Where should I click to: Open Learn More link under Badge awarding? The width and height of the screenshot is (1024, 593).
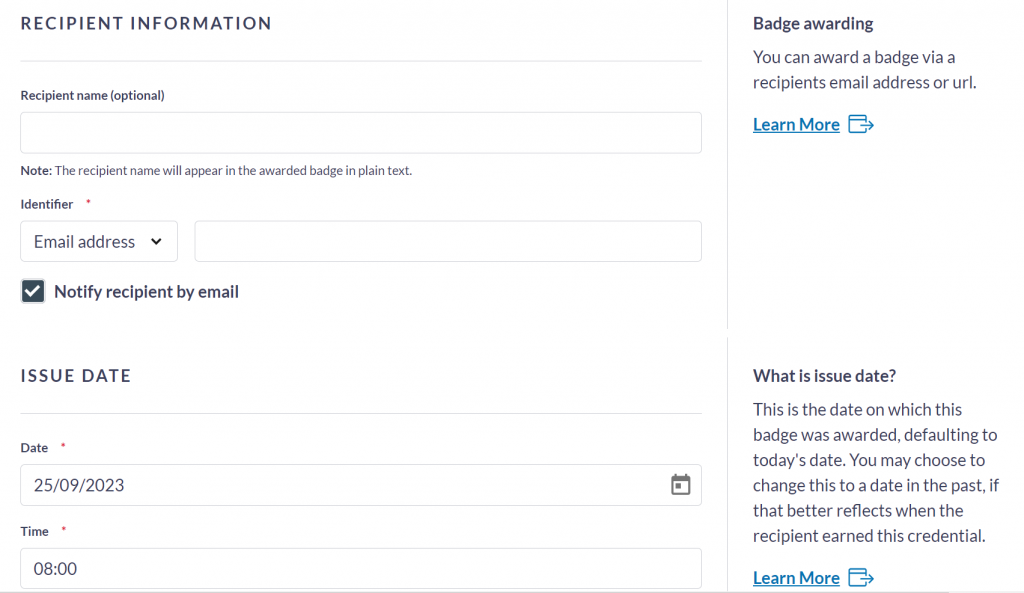[x=796, y=124]
